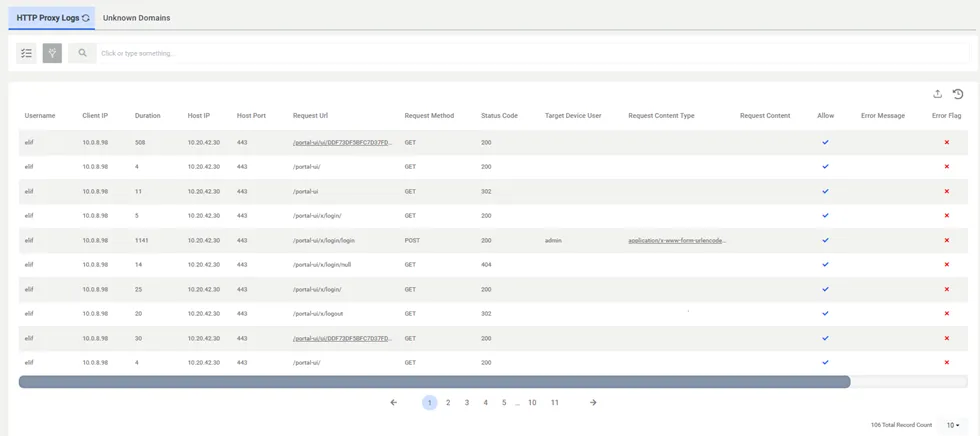Screen dimensions: 980x436
Task: Select the /portal-ui/x/logout URL cell
Action: pyautogui.click(x=318, y=314)
